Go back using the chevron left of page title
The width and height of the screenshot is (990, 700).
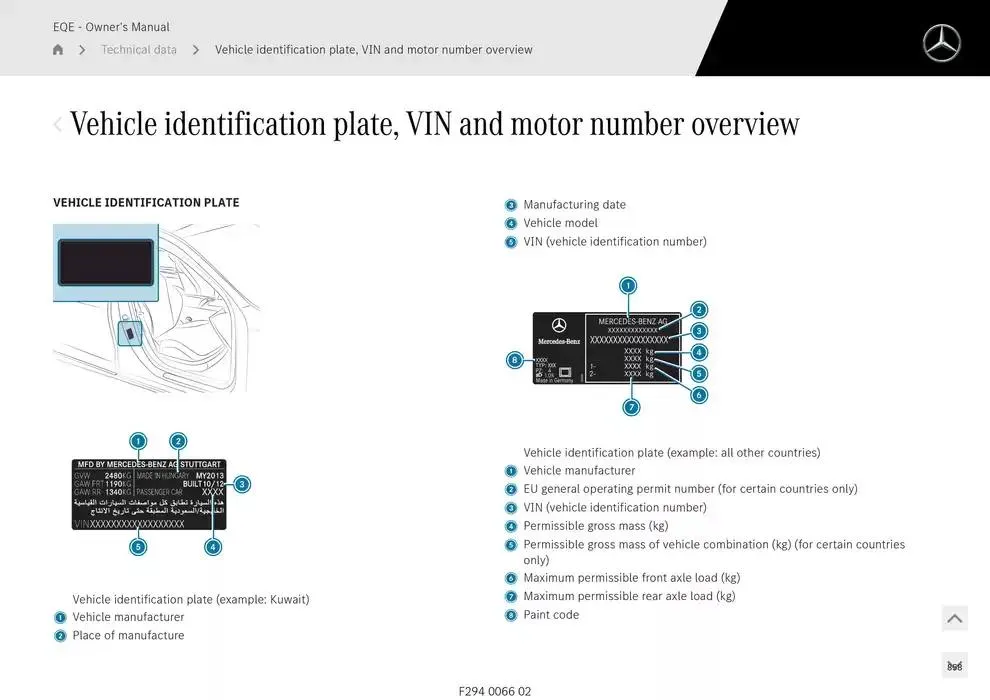tap(58, 125)
